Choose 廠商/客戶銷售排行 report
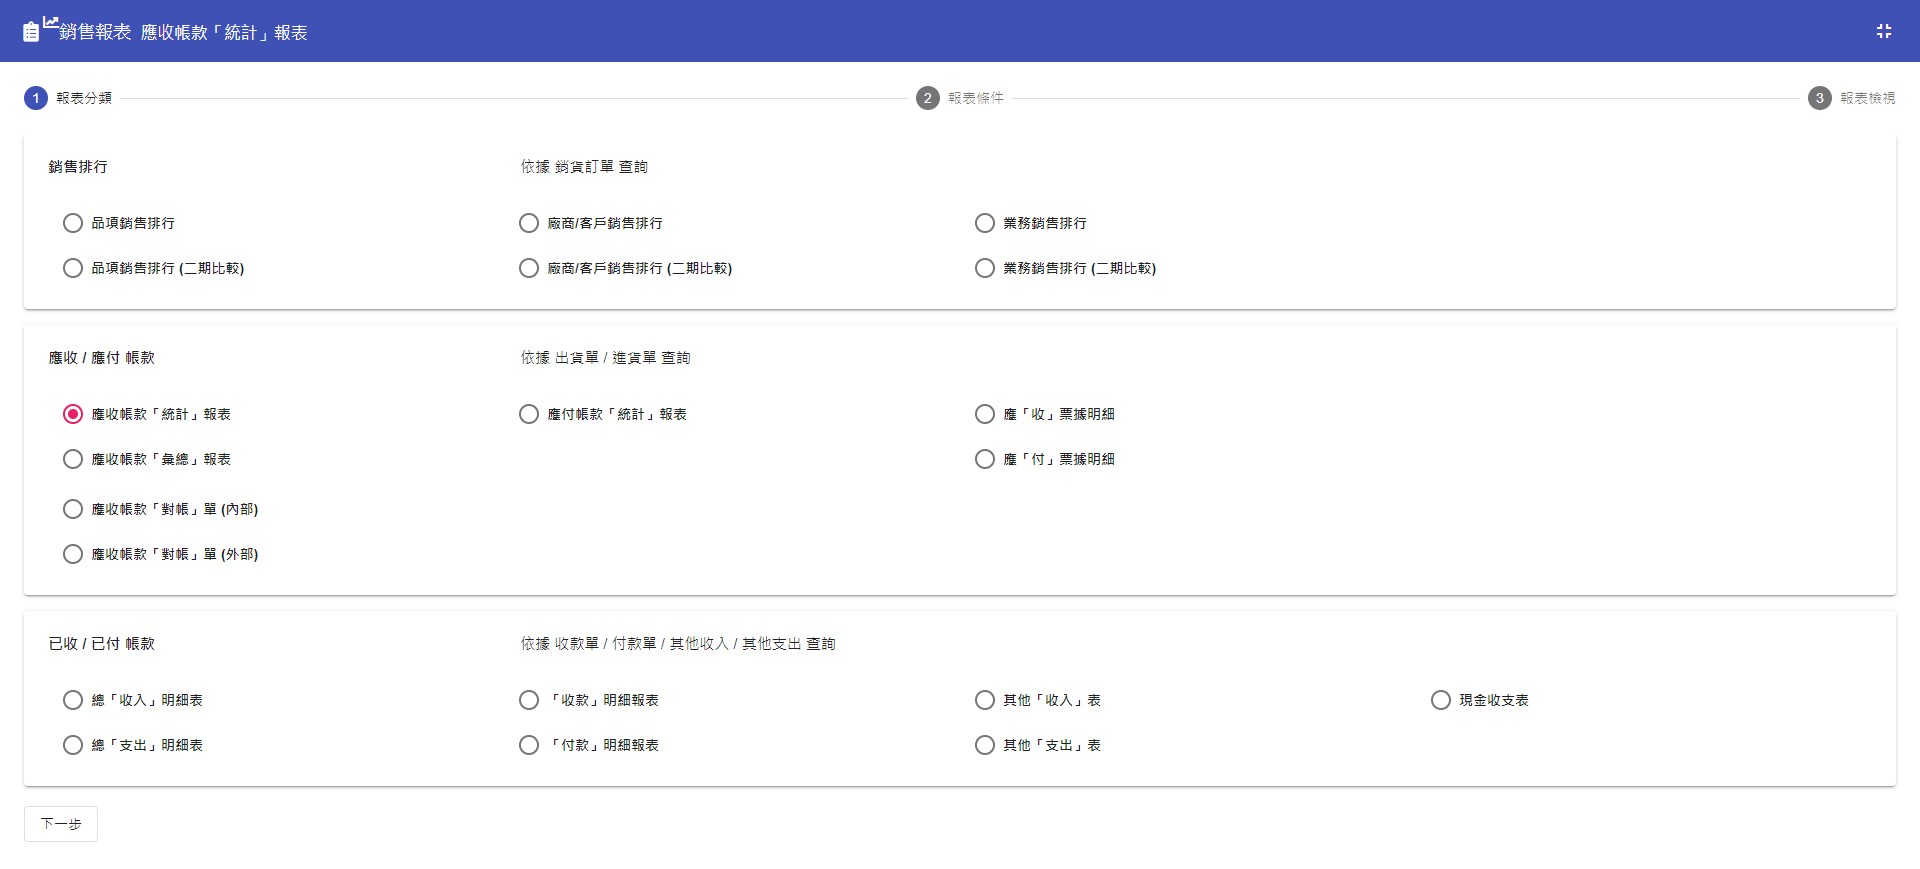1920x869 pixels. 529,223
